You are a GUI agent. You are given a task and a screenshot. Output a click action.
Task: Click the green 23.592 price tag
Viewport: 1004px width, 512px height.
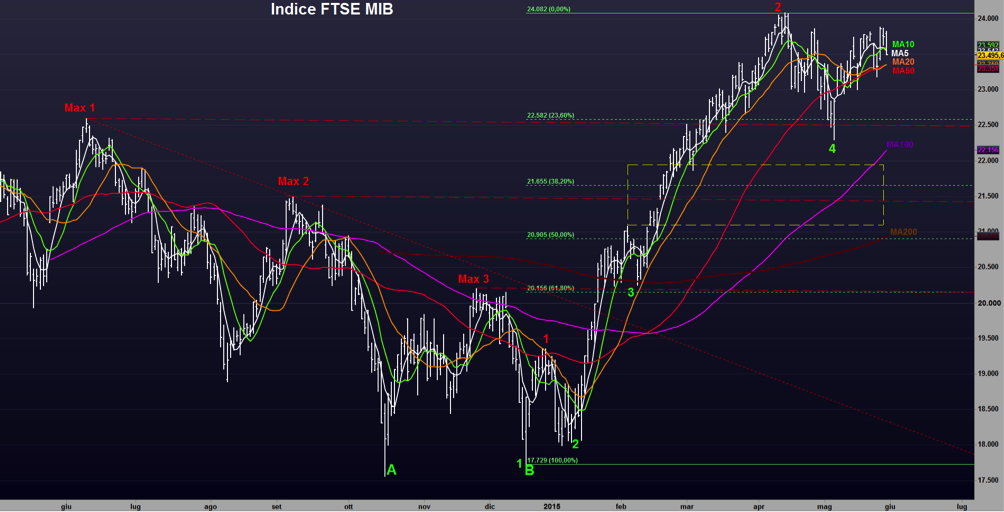pyautogui.click(x=988, y=45)
